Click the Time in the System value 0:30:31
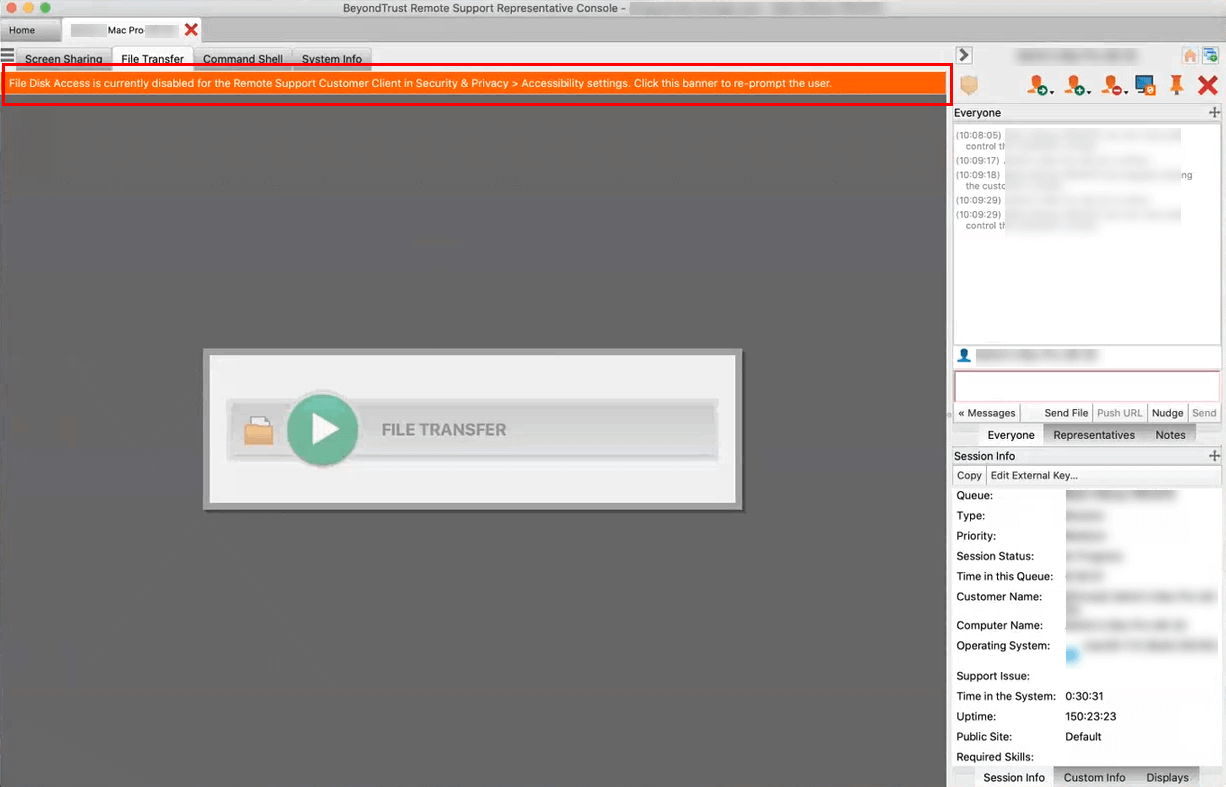The height and width of the screenshot is (787, 1226). pos(1084,696)
